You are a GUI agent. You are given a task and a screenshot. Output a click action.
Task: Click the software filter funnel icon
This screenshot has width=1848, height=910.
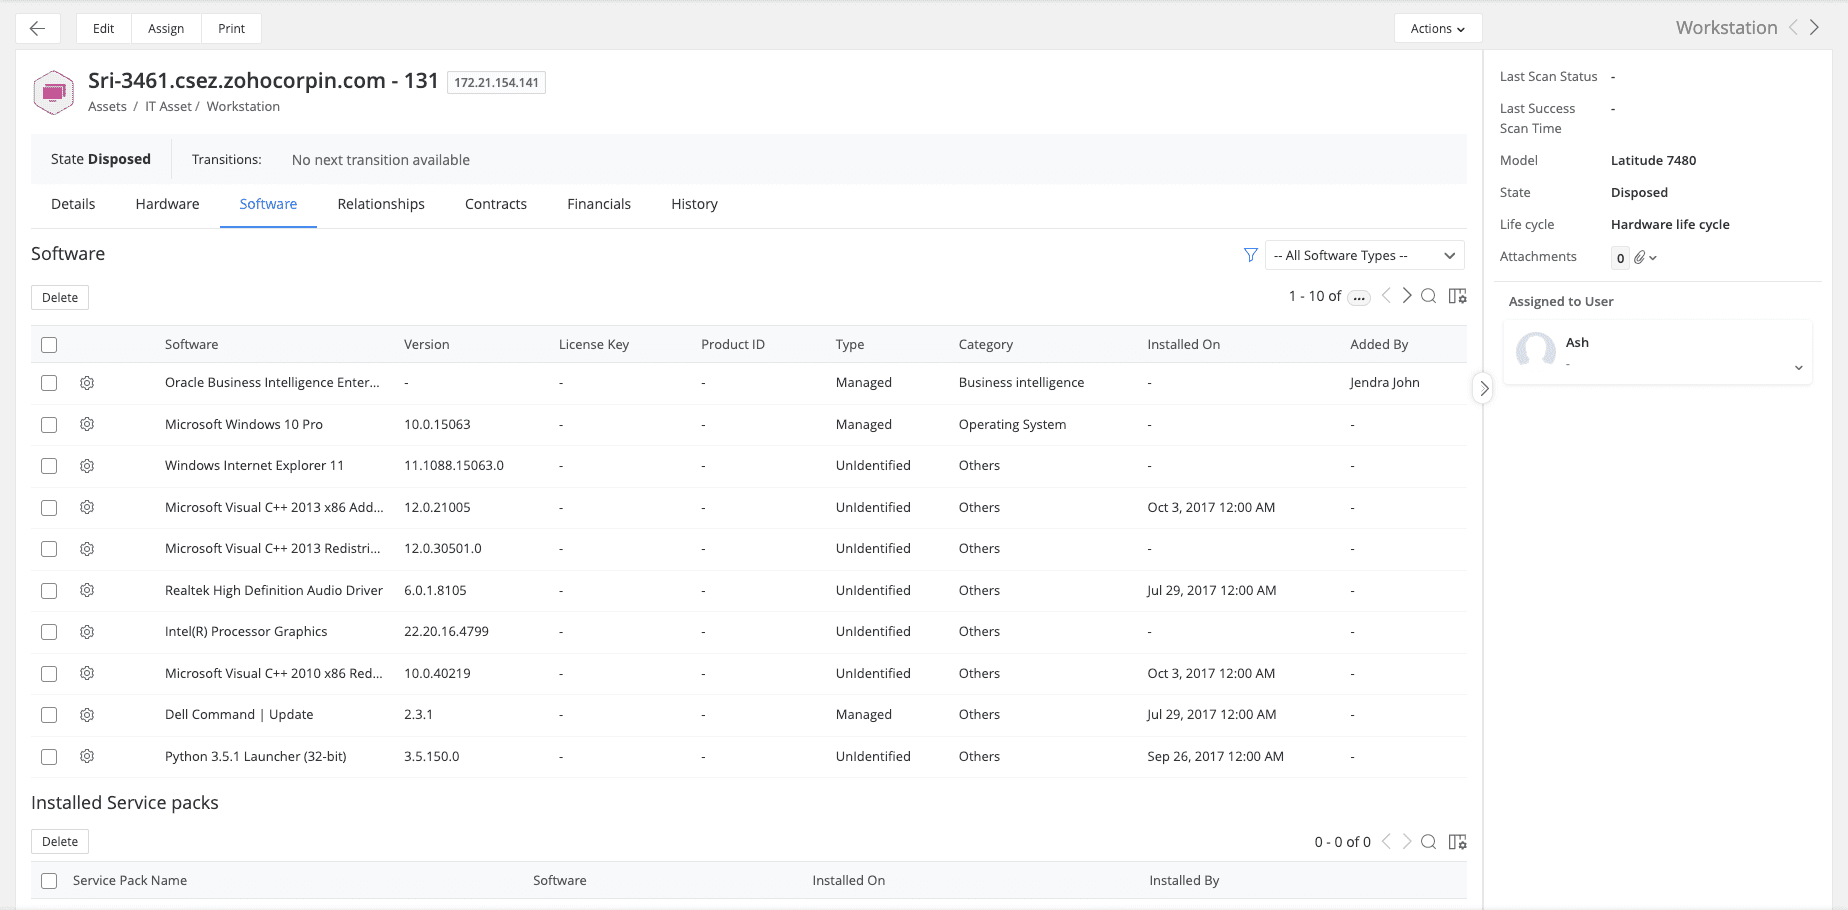[1250, 255]
